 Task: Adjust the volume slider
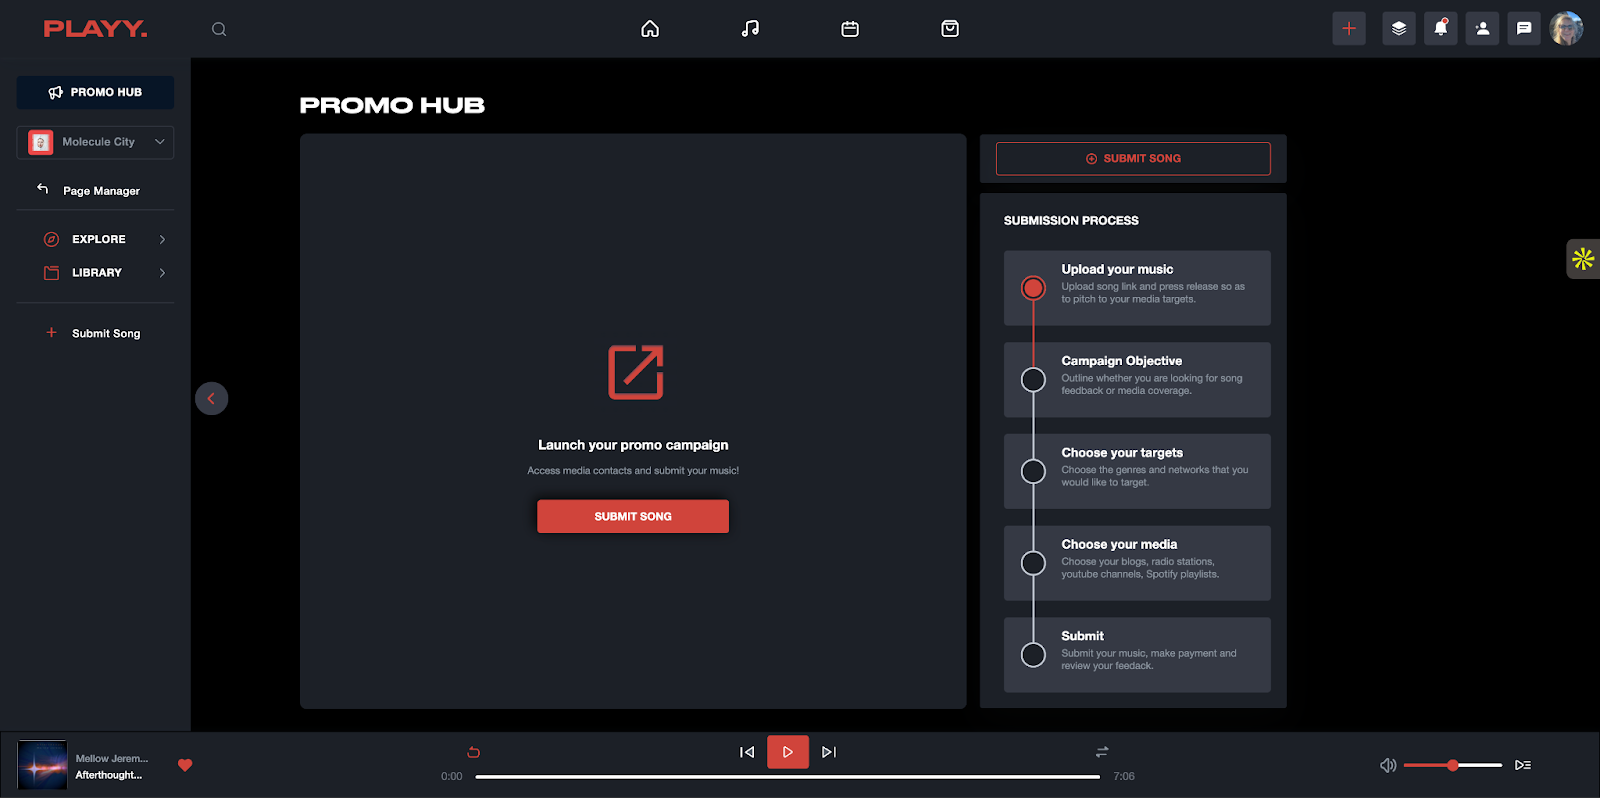coord(1452,765)
